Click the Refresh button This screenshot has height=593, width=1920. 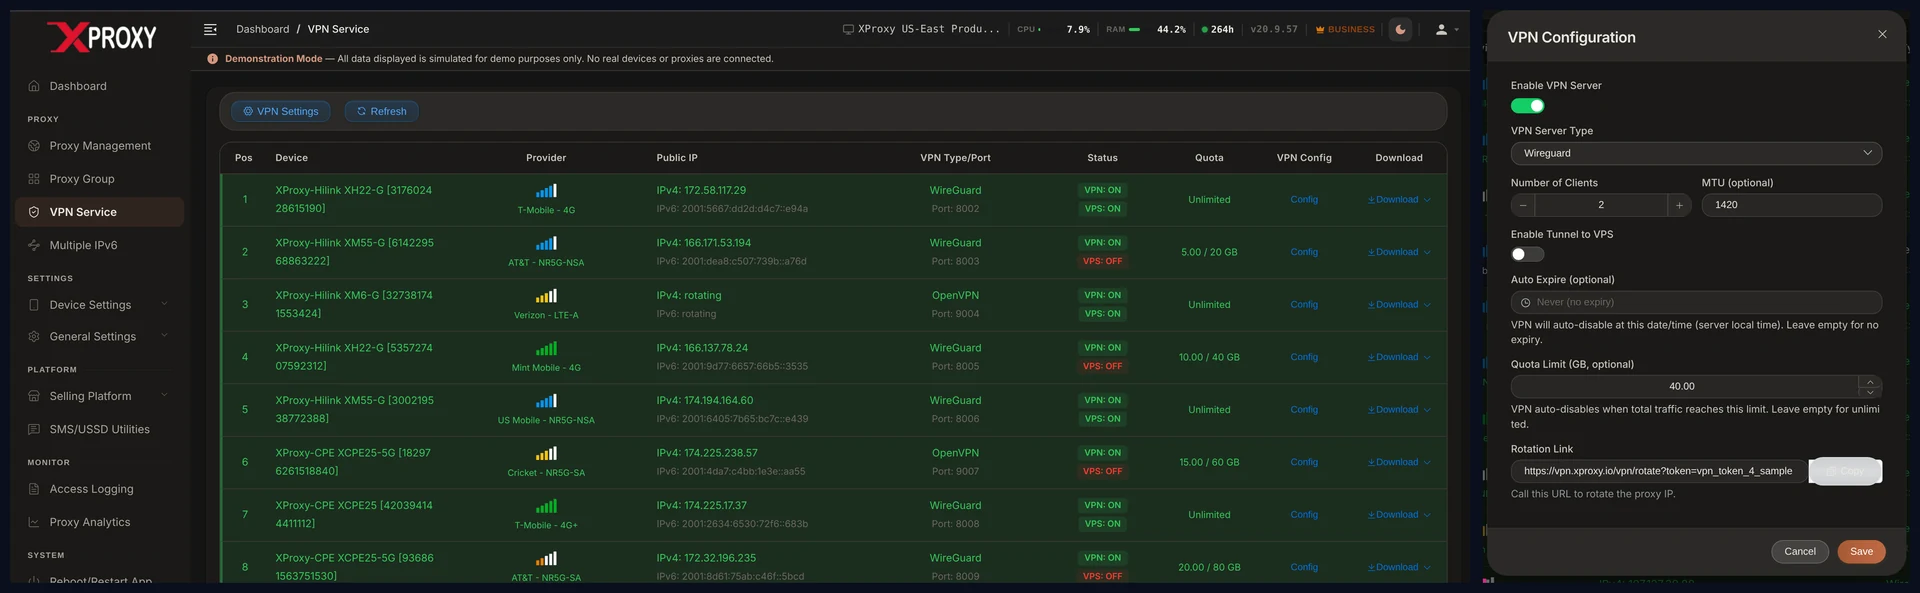(382, 111)
